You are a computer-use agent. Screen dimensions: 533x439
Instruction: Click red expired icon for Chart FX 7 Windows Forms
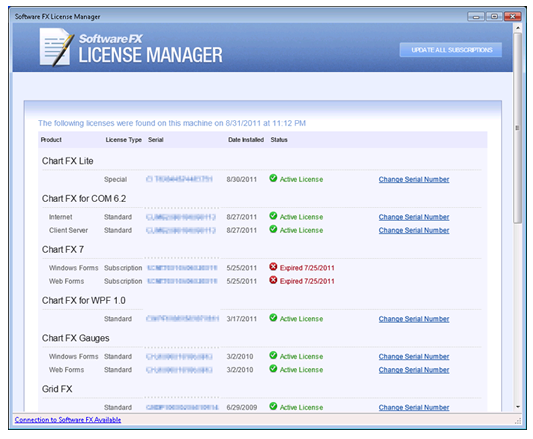click(x=273, y=267)
